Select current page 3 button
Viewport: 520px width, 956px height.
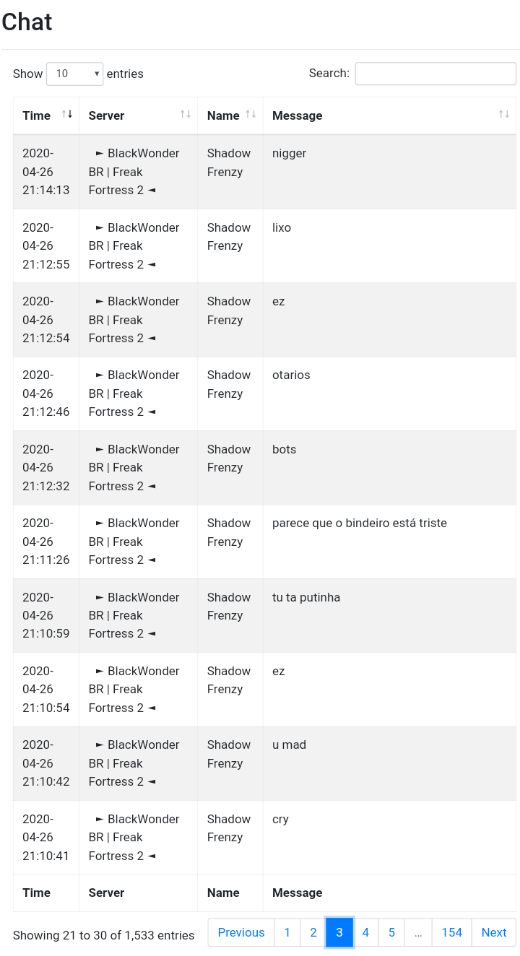coord(340,932)
